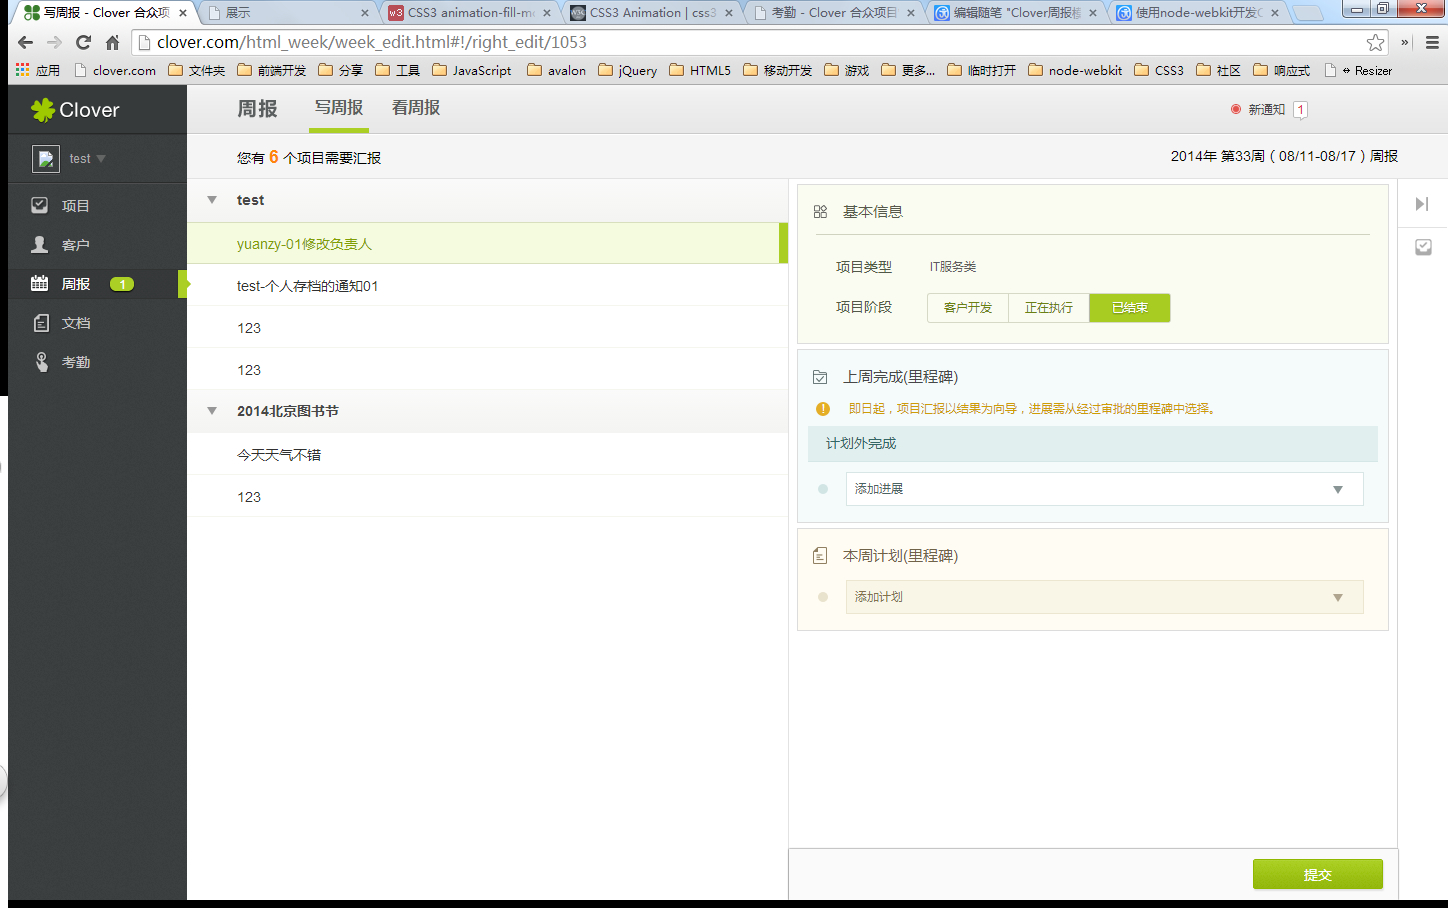Image resolution: width=1448 pixels, height=908 pixels.
Task: Show overflow bookmarks chevron
Action: (x=1404, y=42)
